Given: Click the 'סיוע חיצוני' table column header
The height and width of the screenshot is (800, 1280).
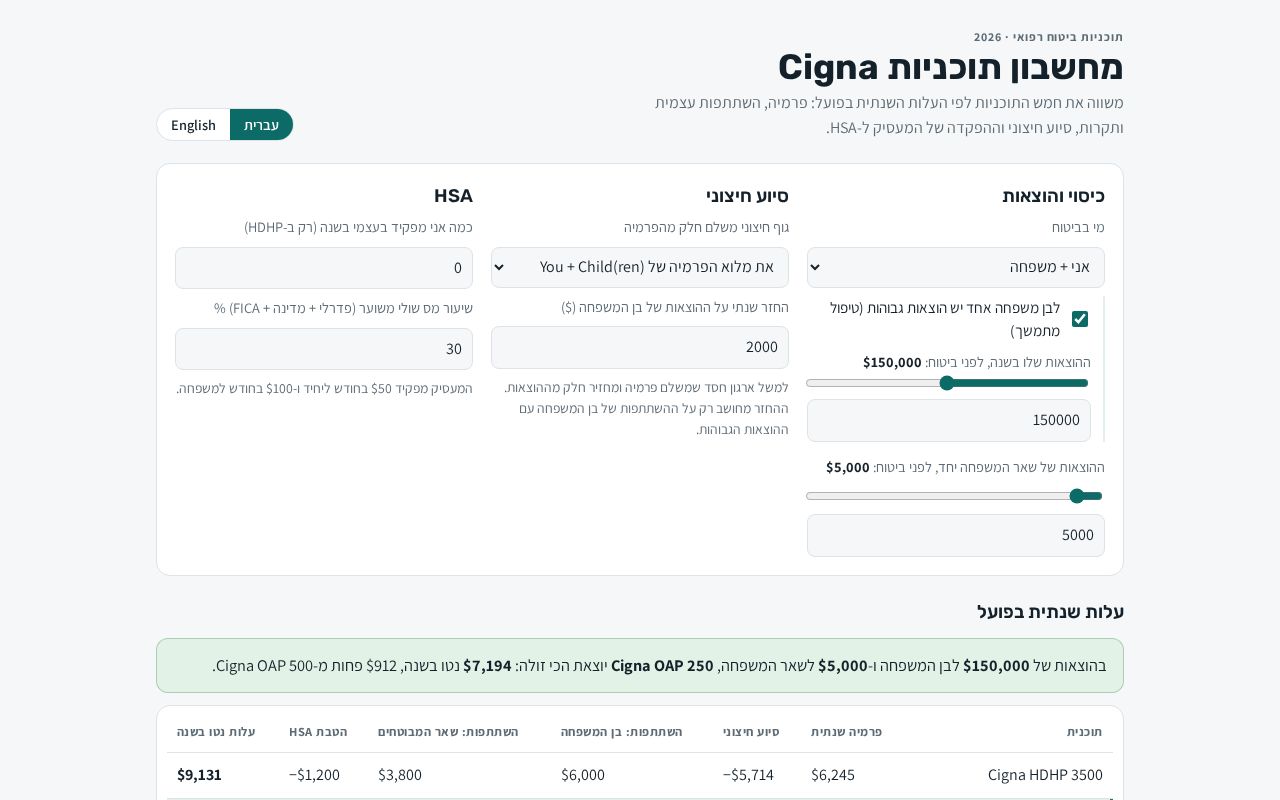Looking at the screenshot, I should 751,732.
